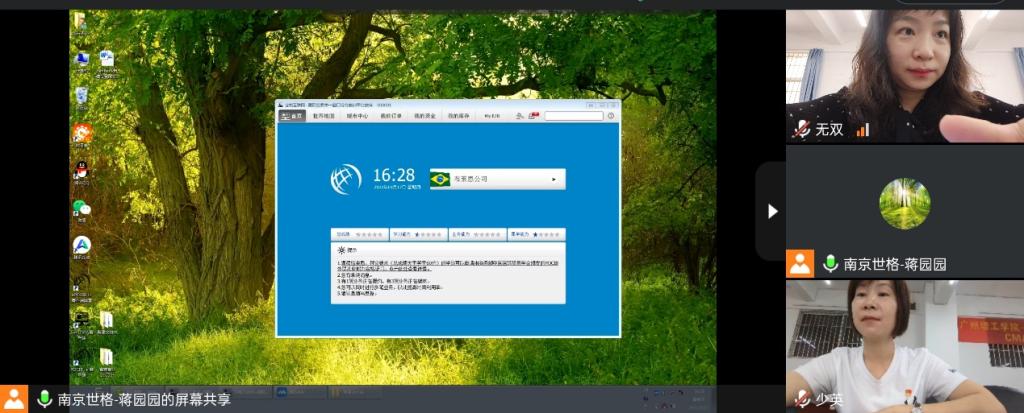Click the orange avatar icon for 南京世格-蒋园园
Image resolution: width=1024 pixels, height=413 pixels.
click(800, 264)
